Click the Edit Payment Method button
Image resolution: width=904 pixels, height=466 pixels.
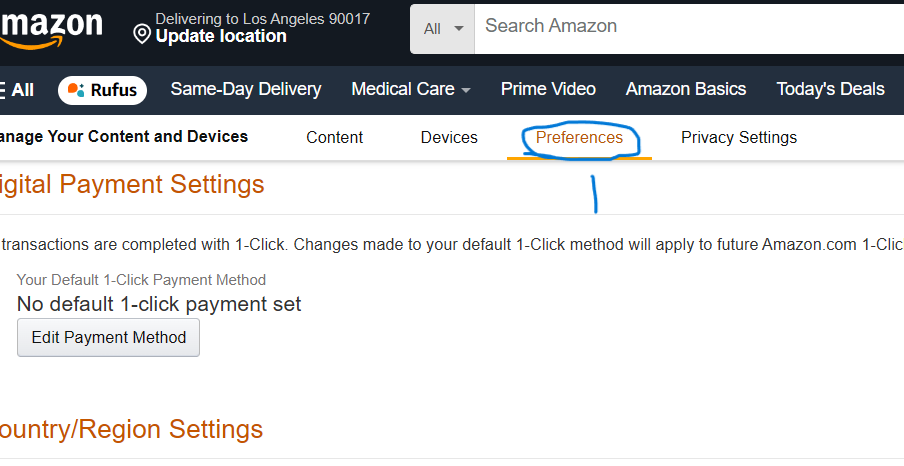[x=109, y=338]
